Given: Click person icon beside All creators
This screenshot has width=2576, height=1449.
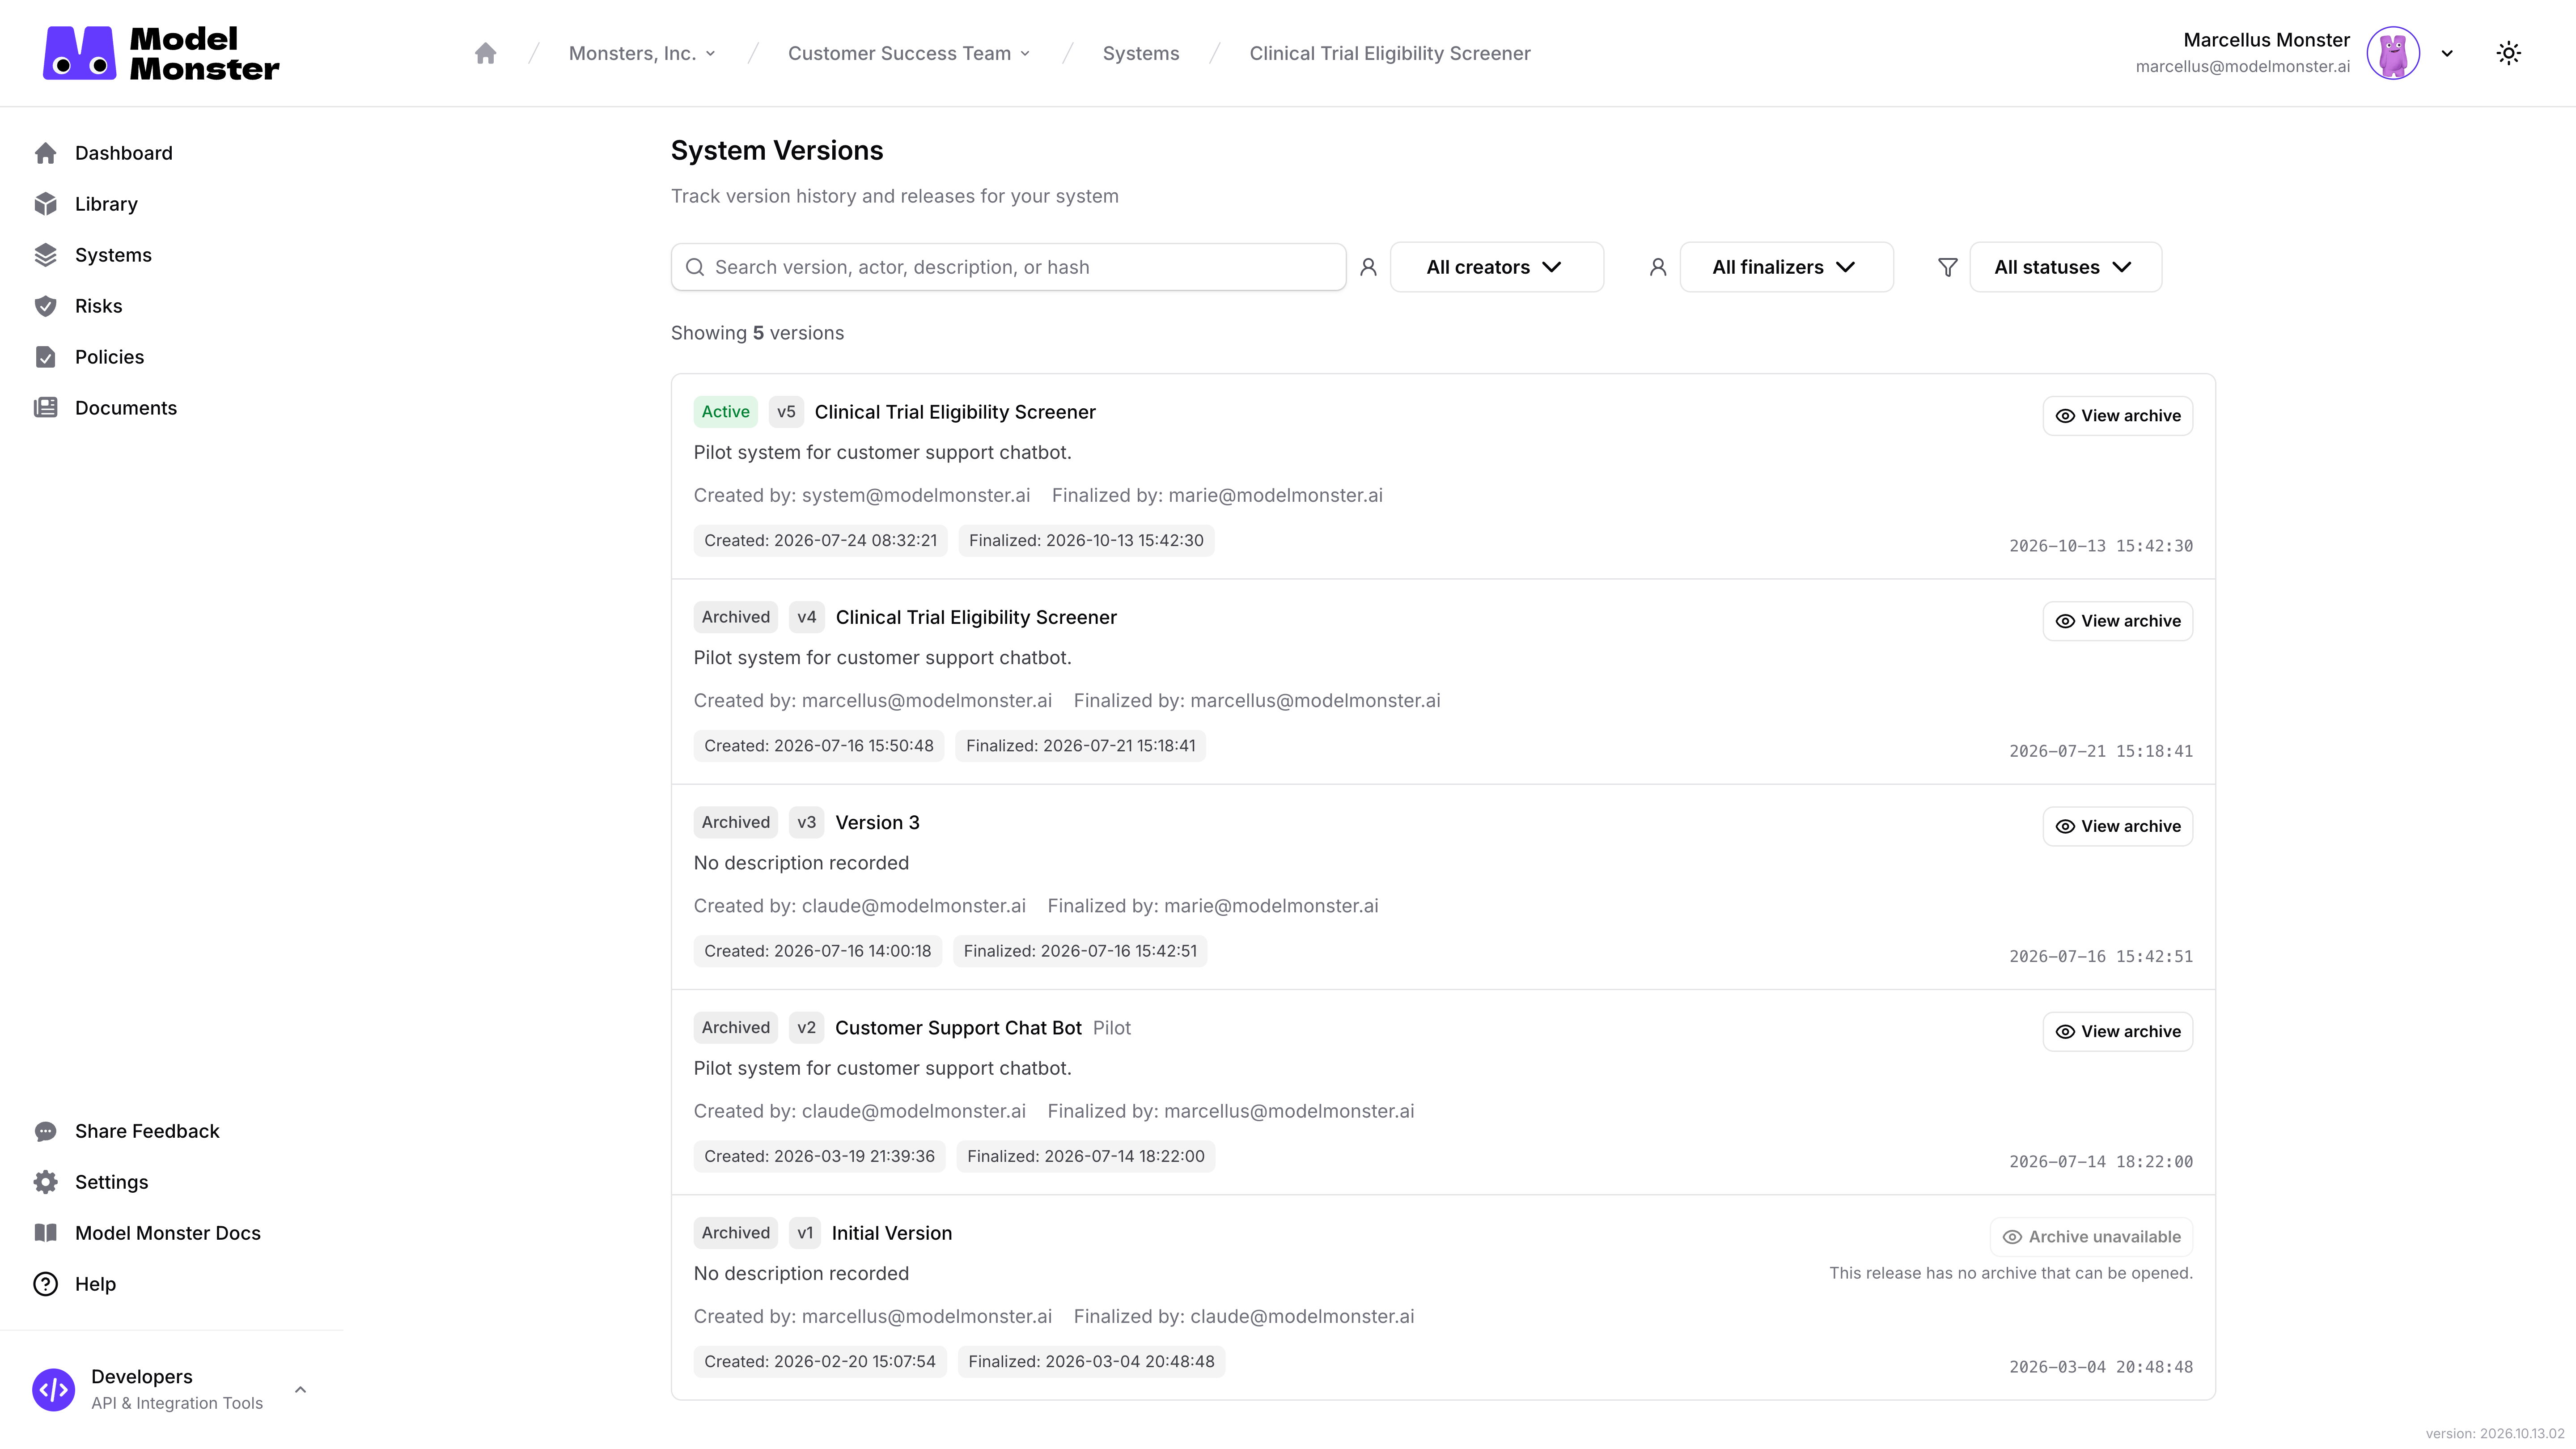Looking at the screenshot, I should pos(1368,267).
